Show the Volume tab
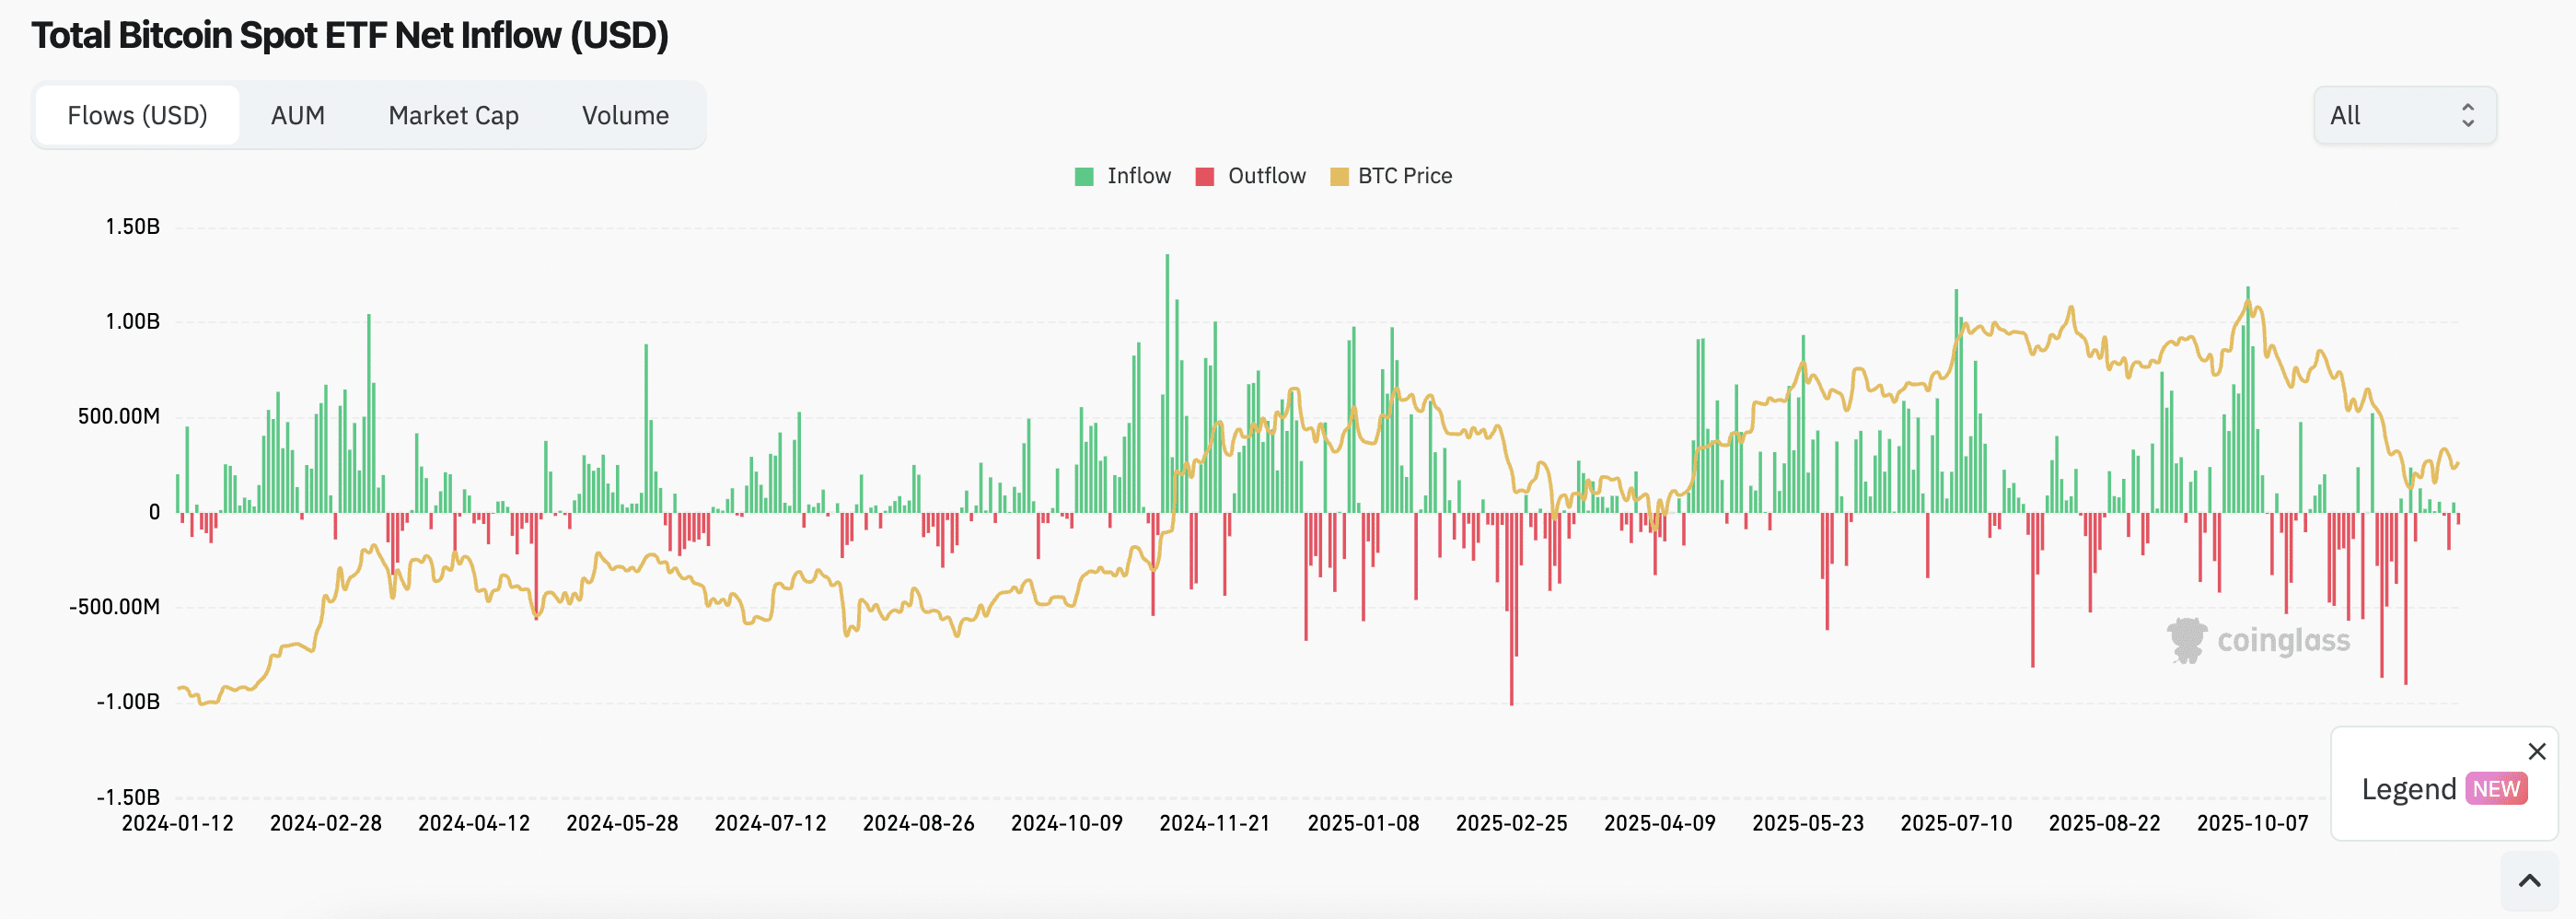 (625, 115)
